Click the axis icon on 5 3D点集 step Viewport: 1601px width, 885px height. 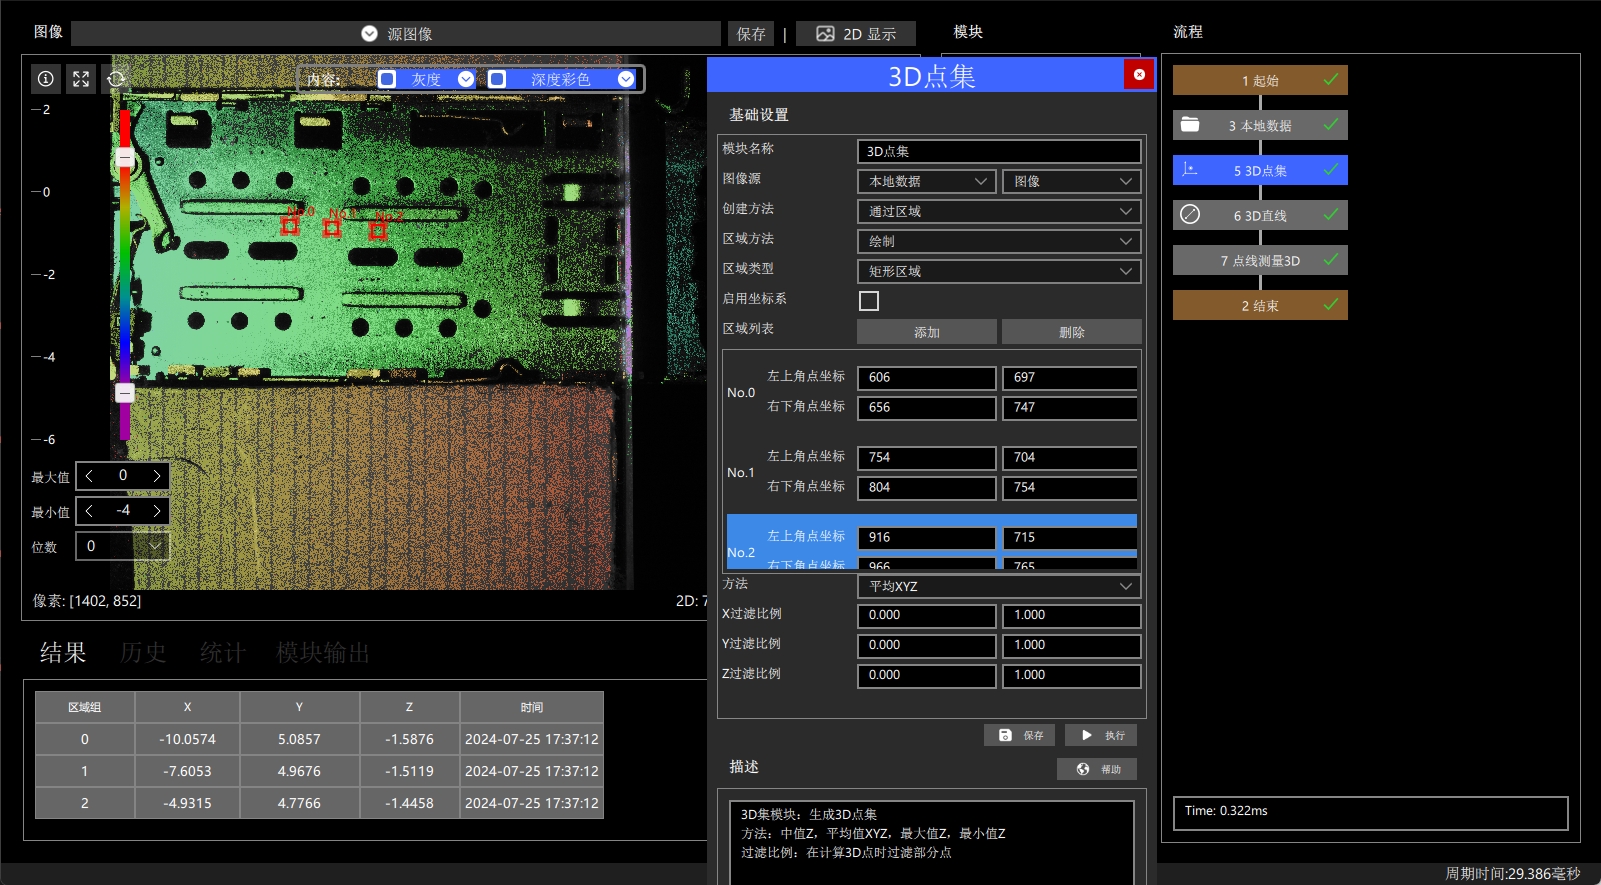tap(1190, 170)
